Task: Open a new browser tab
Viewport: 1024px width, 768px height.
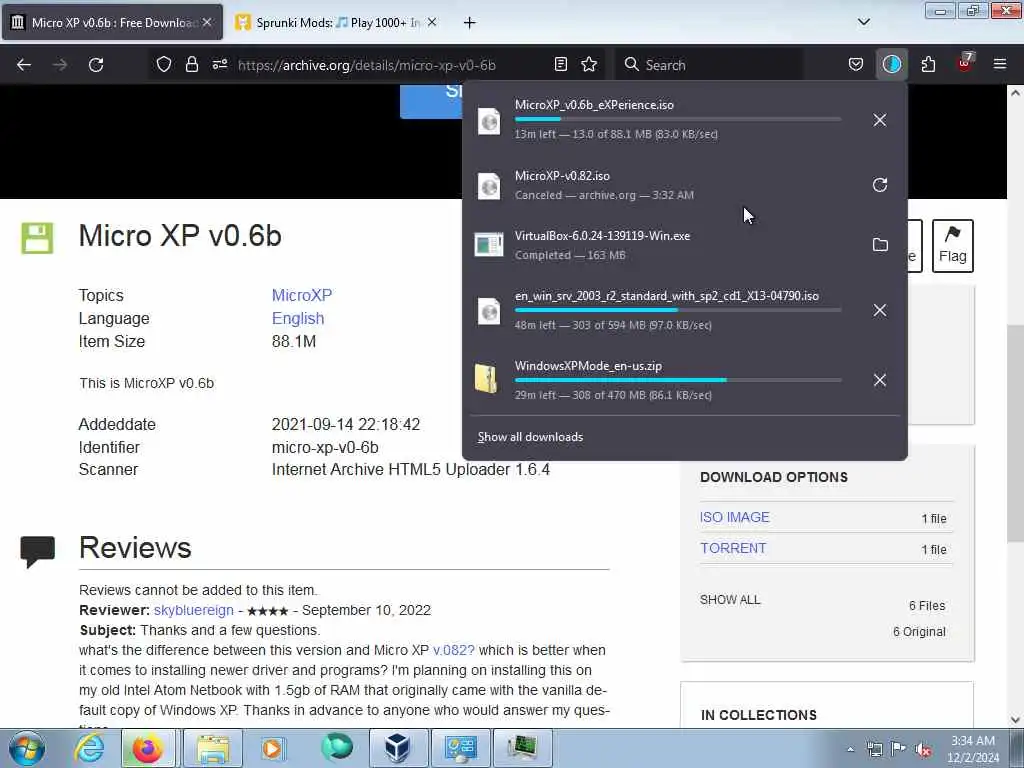Action: click(470, 23)
